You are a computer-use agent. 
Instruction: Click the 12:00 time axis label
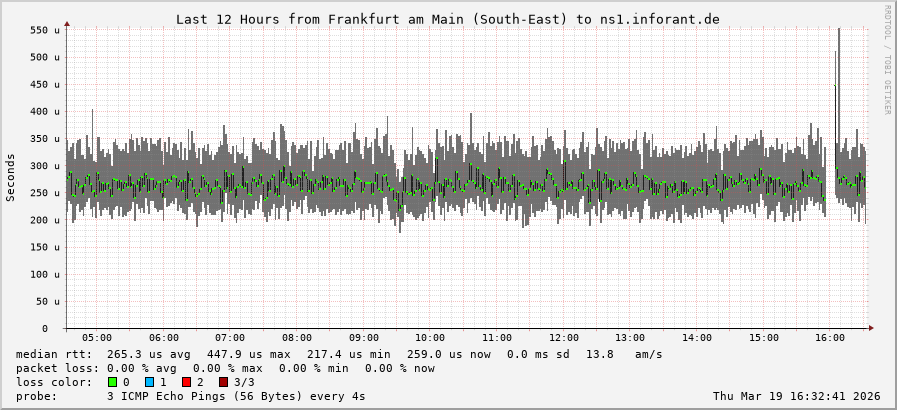click(x=563, y=338)
